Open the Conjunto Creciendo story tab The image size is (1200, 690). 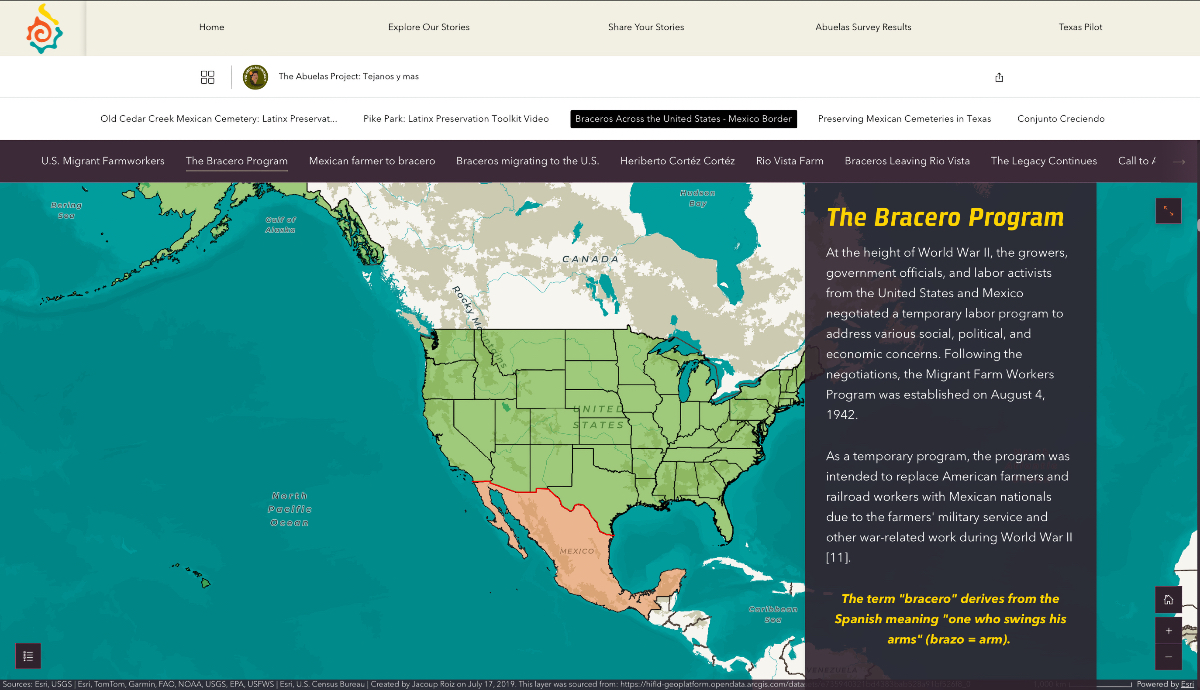pyautogui.click(x=1060, y=118)
